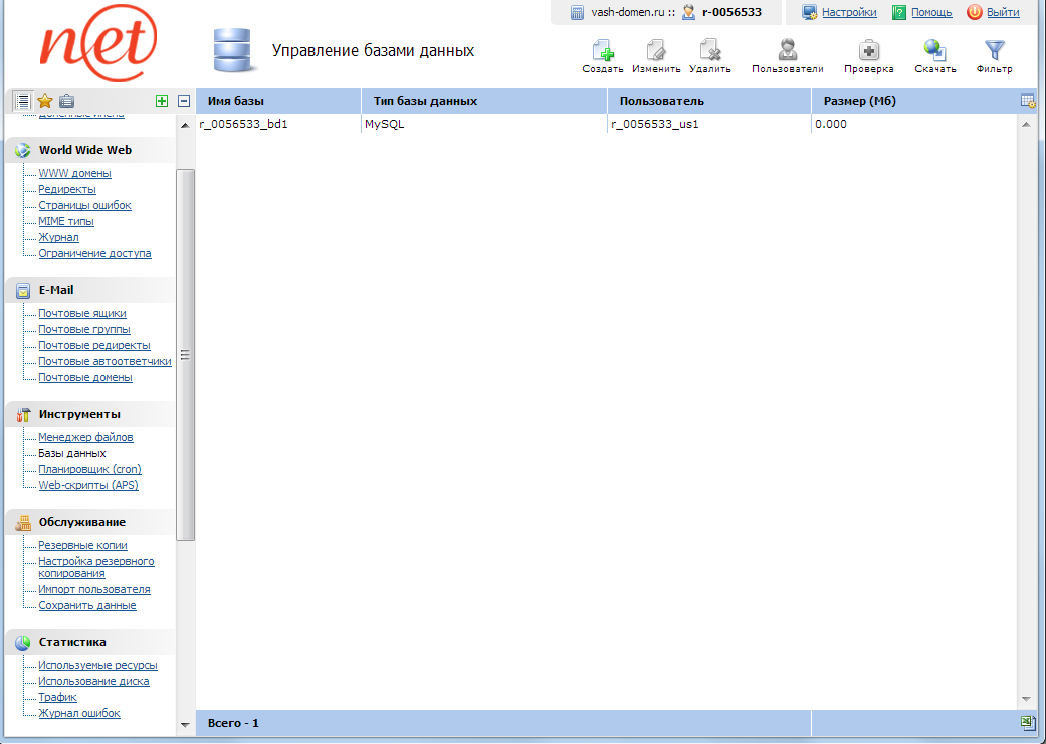Export table via Excel icon in footer
Screen dimensions: 1046x744
click(1027, 722)
